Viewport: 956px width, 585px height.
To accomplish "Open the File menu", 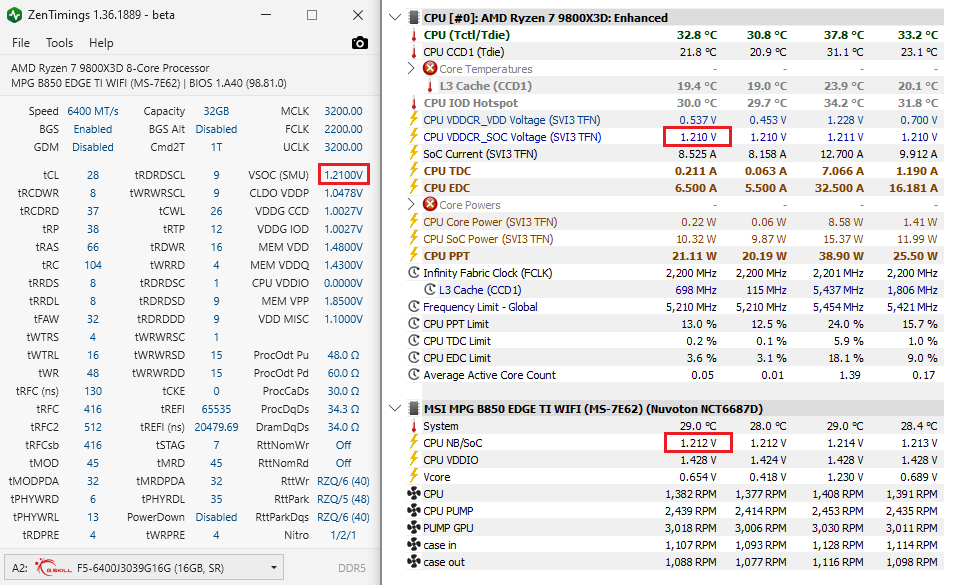I will pyautogui.click(x=21, y=43).
